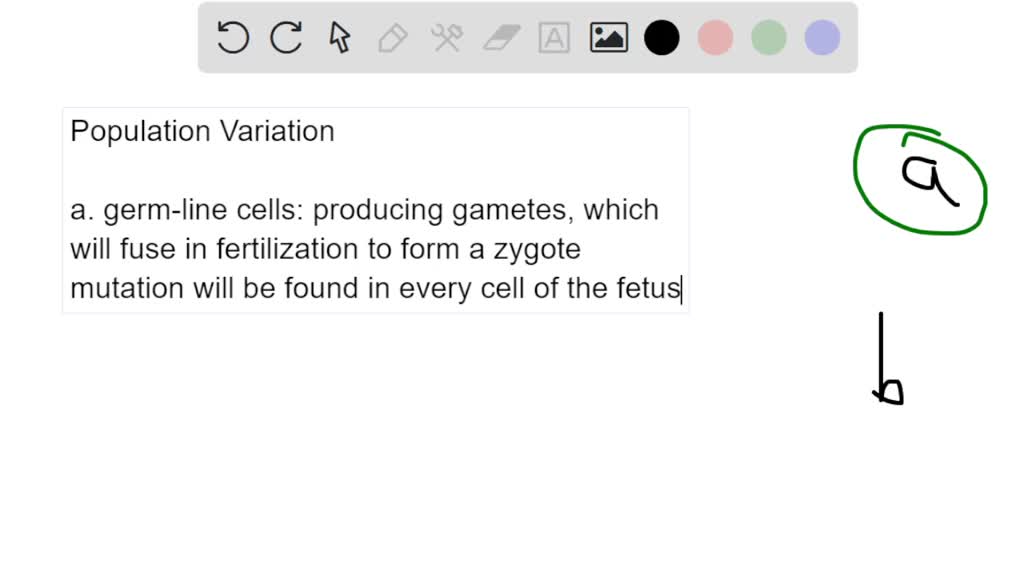Click the handwritten letter a in green circle

(930, 178)
